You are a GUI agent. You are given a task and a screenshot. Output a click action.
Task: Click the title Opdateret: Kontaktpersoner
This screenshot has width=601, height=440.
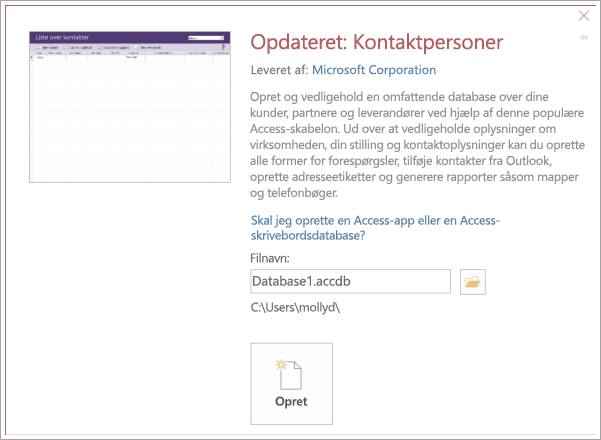pos(376,42)
